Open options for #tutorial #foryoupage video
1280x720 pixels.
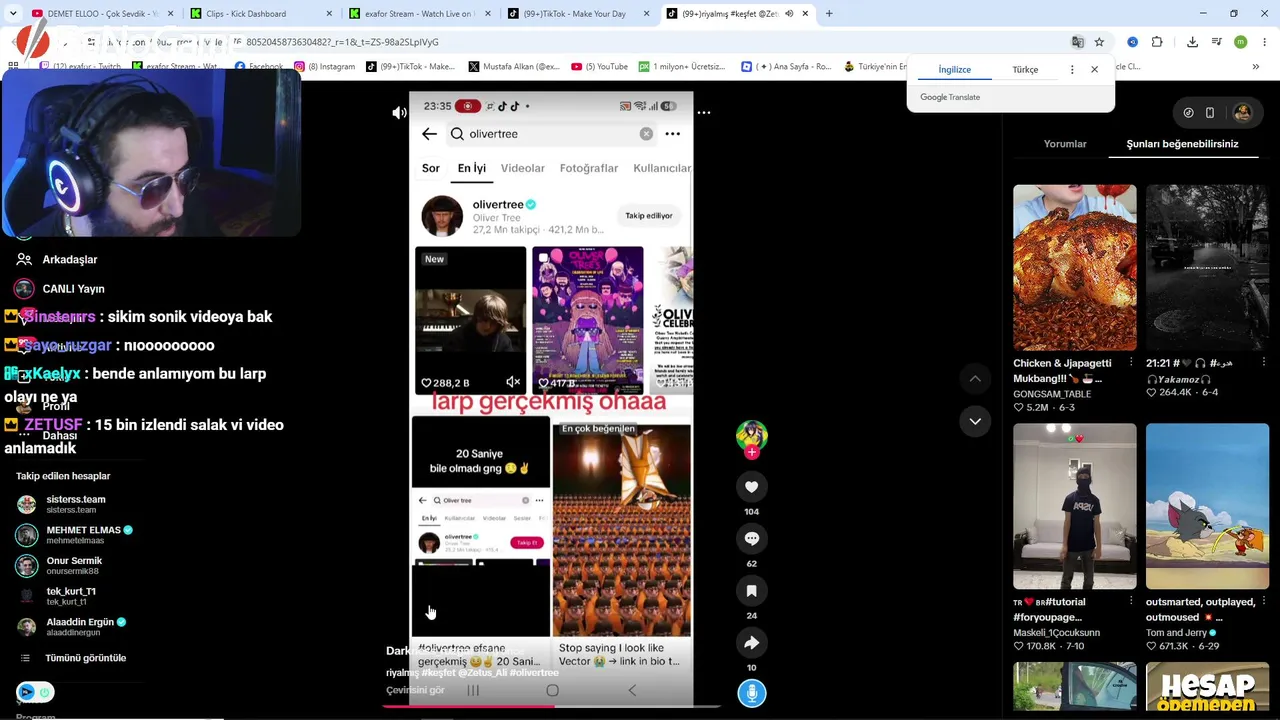pyautogui.click(x=1131, y=602)
